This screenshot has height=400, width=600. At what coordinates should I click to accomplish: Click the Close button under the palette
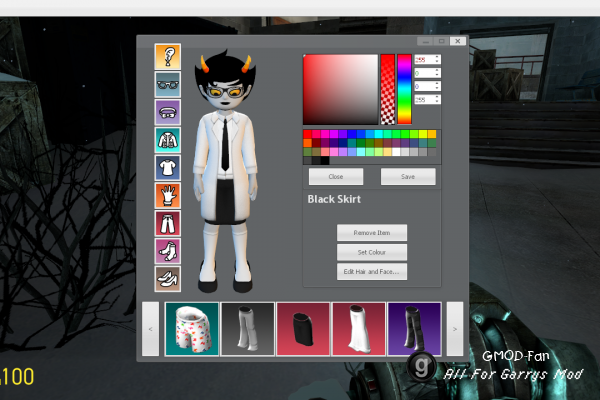click(336, 176)
